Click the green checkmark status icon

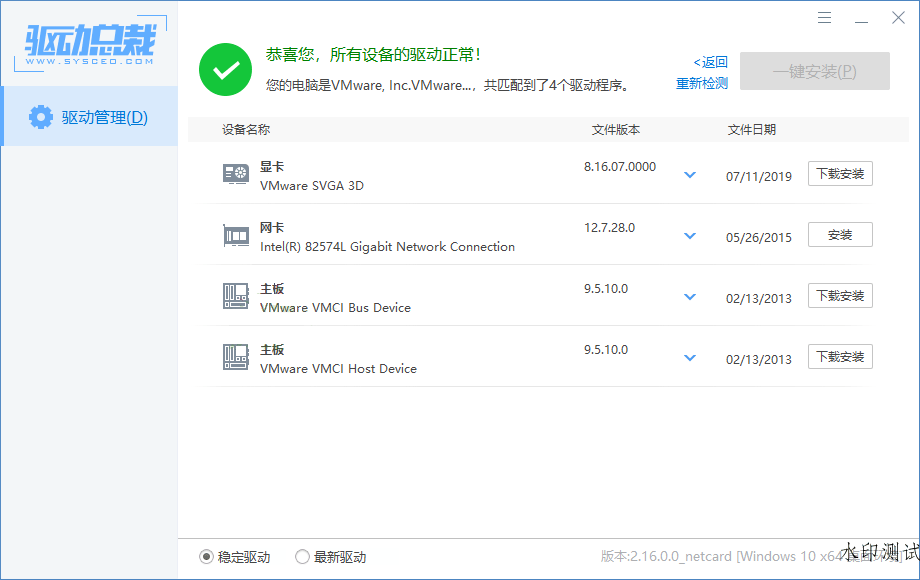[x=225, y=69]
